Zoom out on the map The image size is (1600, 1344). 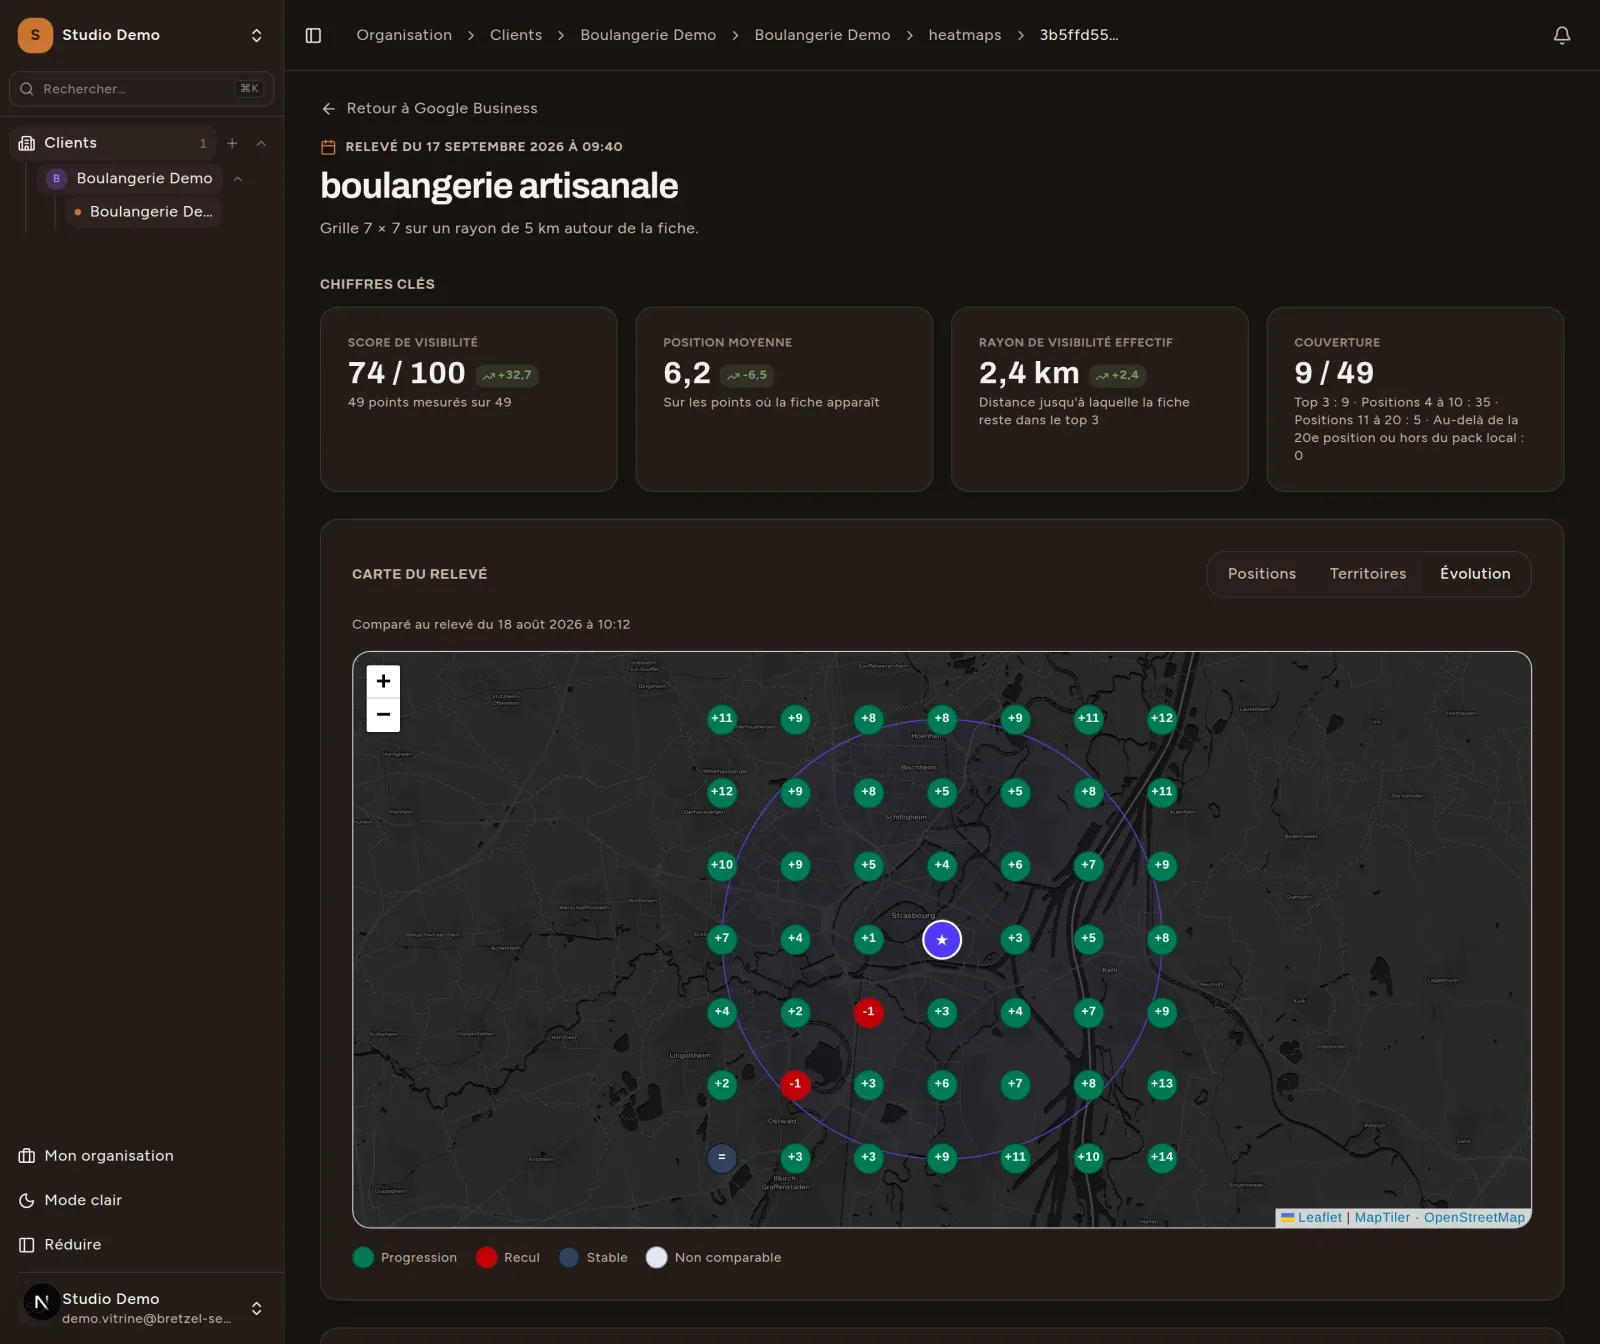point(383,715)
